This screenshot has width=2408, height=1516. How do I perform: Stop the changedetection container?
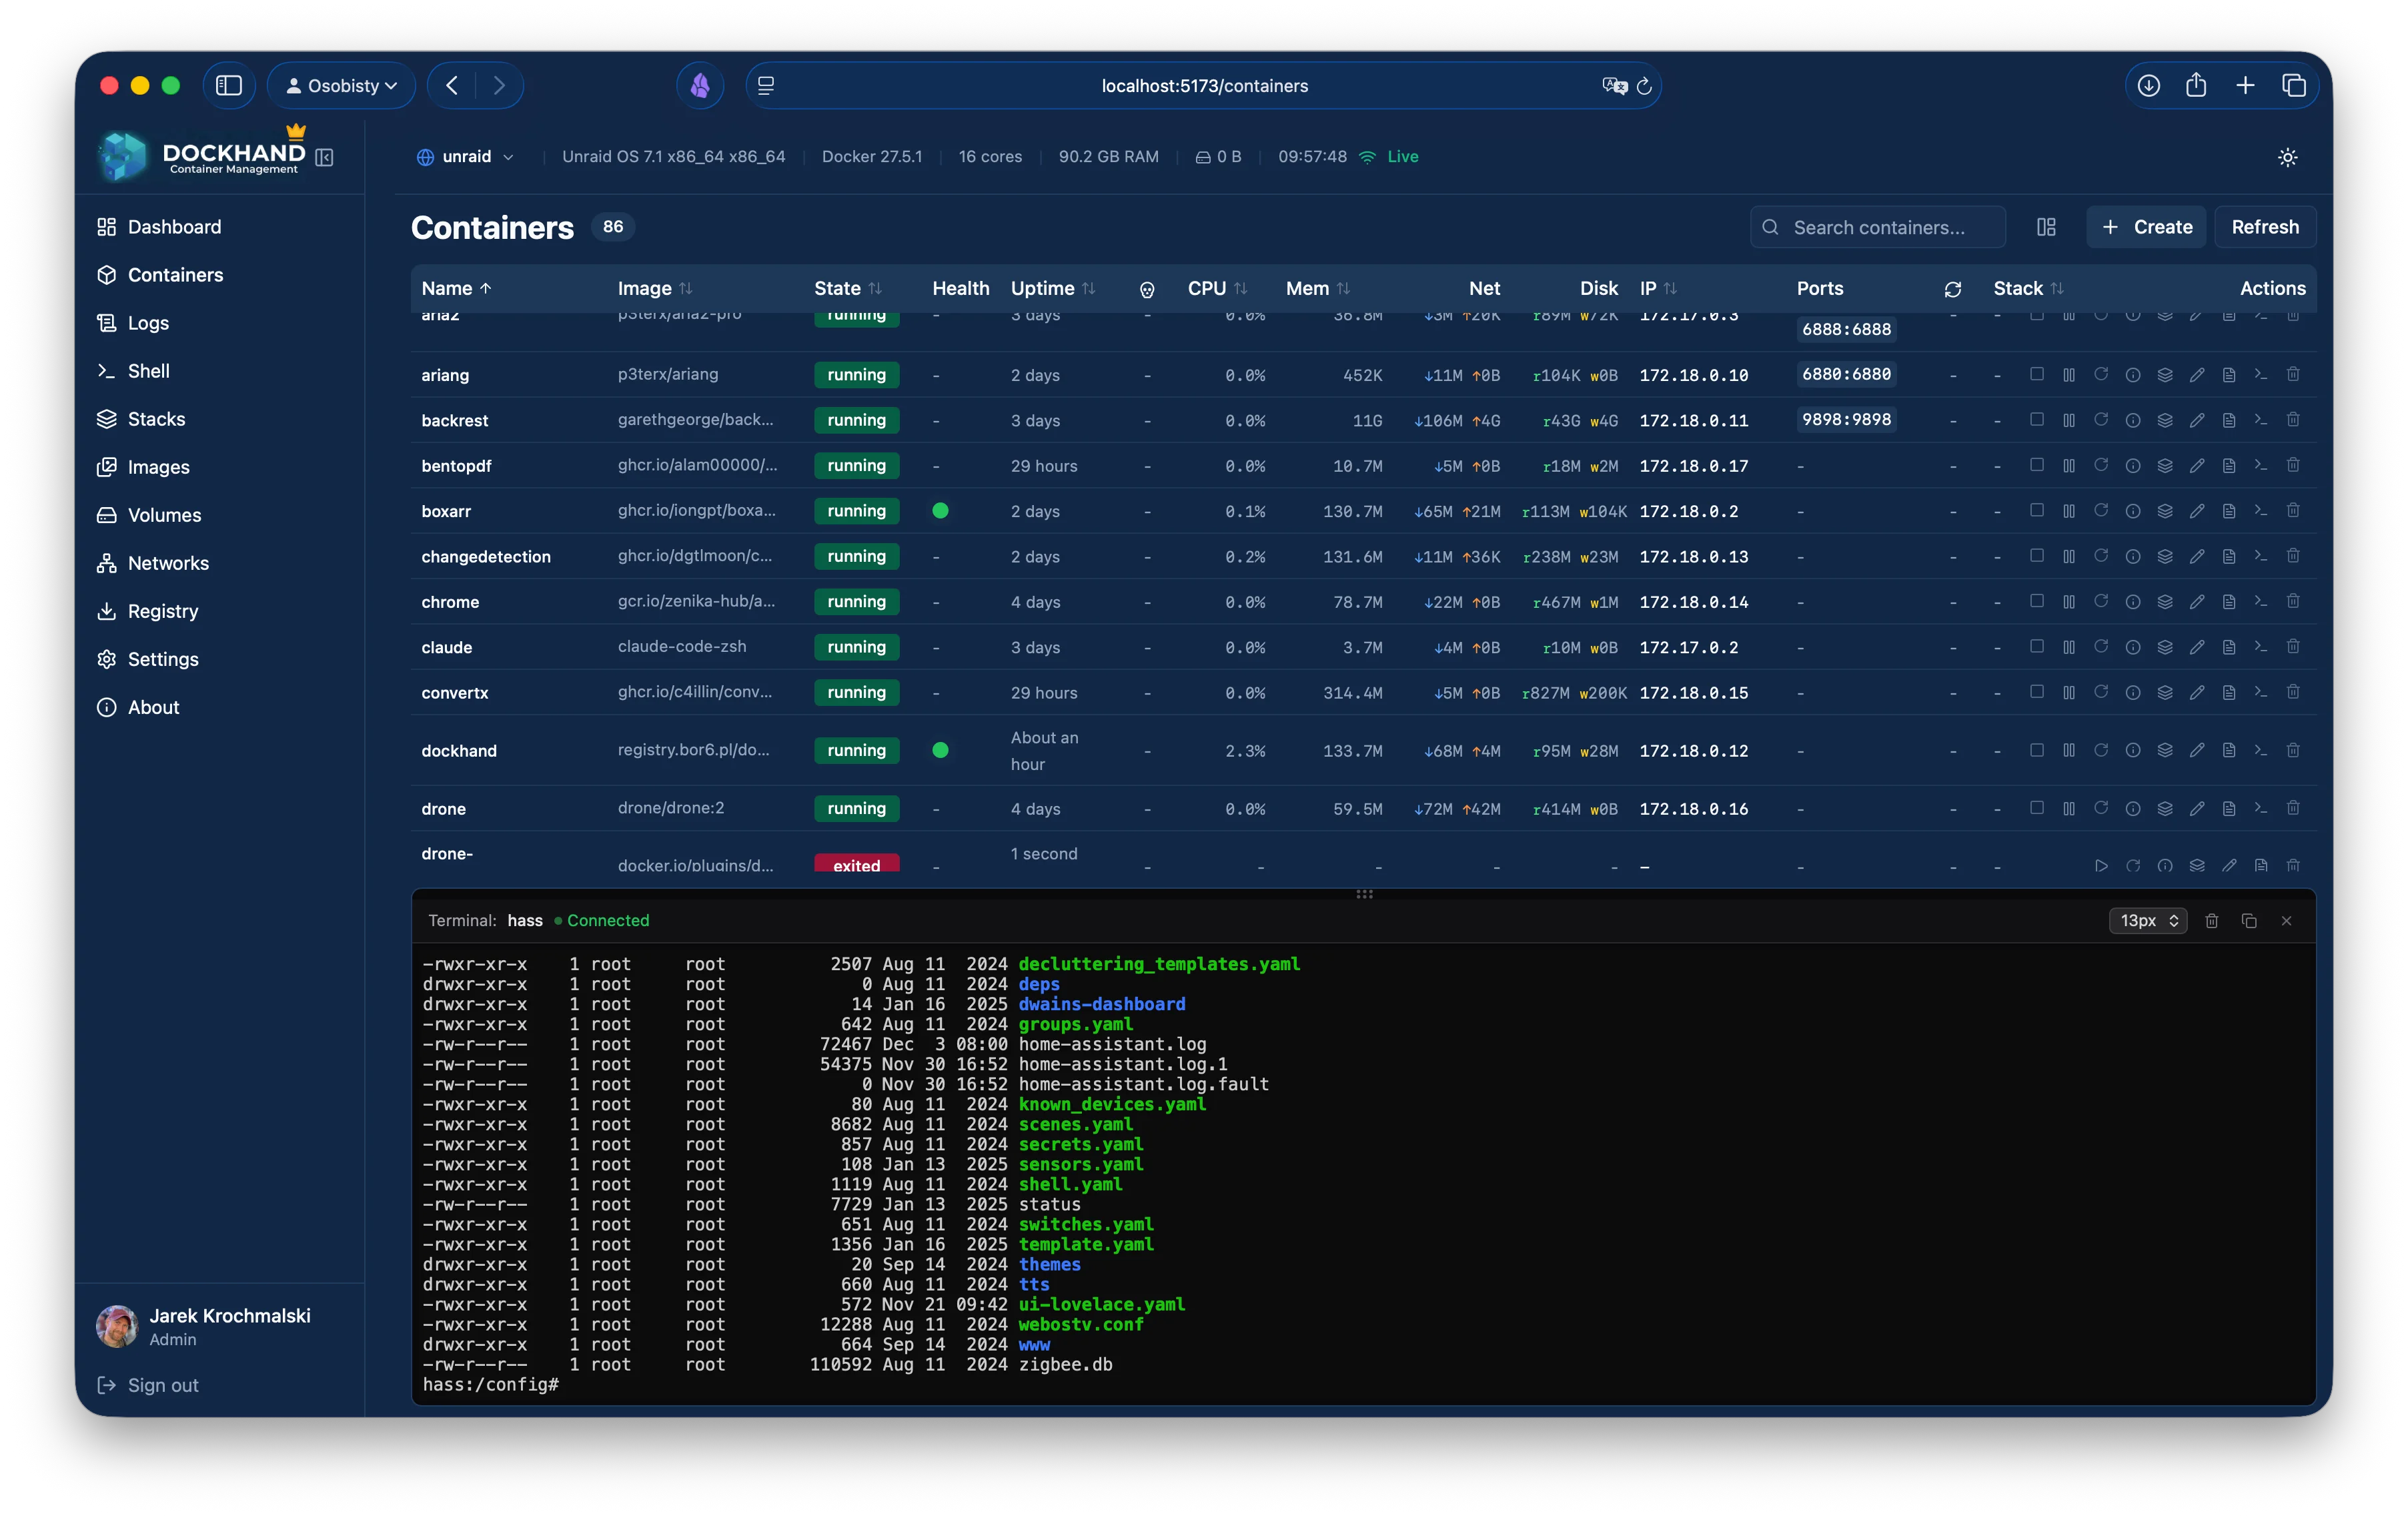click(2038, 556)
